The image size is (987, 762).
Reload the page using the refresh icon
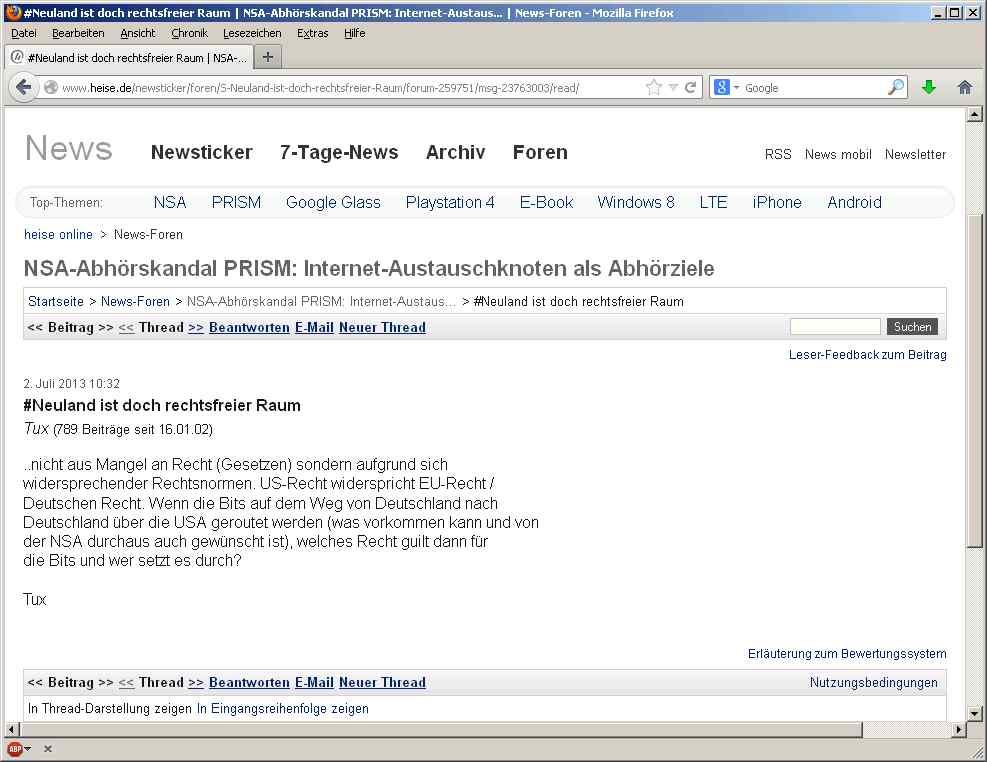coord(690,88)
